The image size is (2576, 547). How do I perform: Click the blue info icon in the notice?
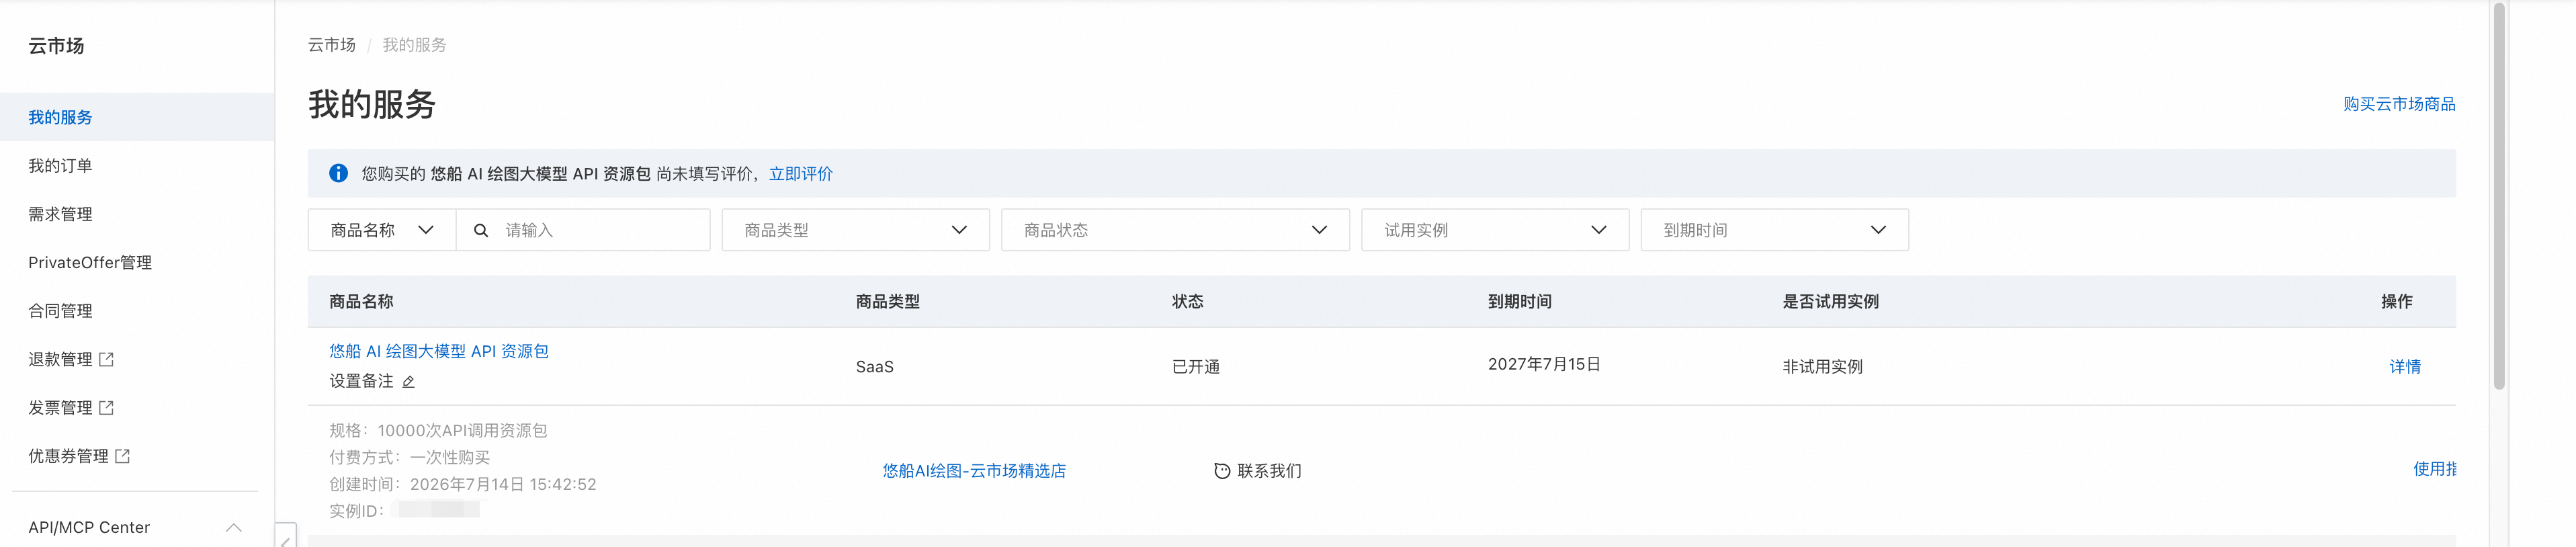(339, 173)
